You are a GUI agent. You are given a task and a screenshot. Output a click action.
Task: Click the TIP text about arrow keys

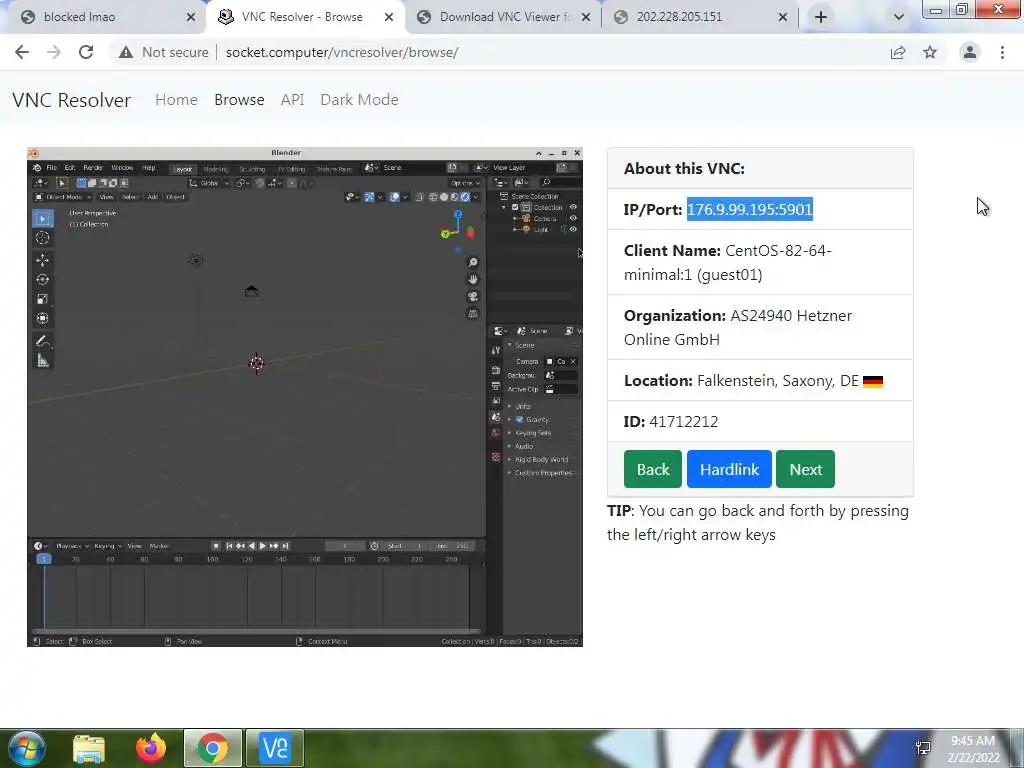758,522
